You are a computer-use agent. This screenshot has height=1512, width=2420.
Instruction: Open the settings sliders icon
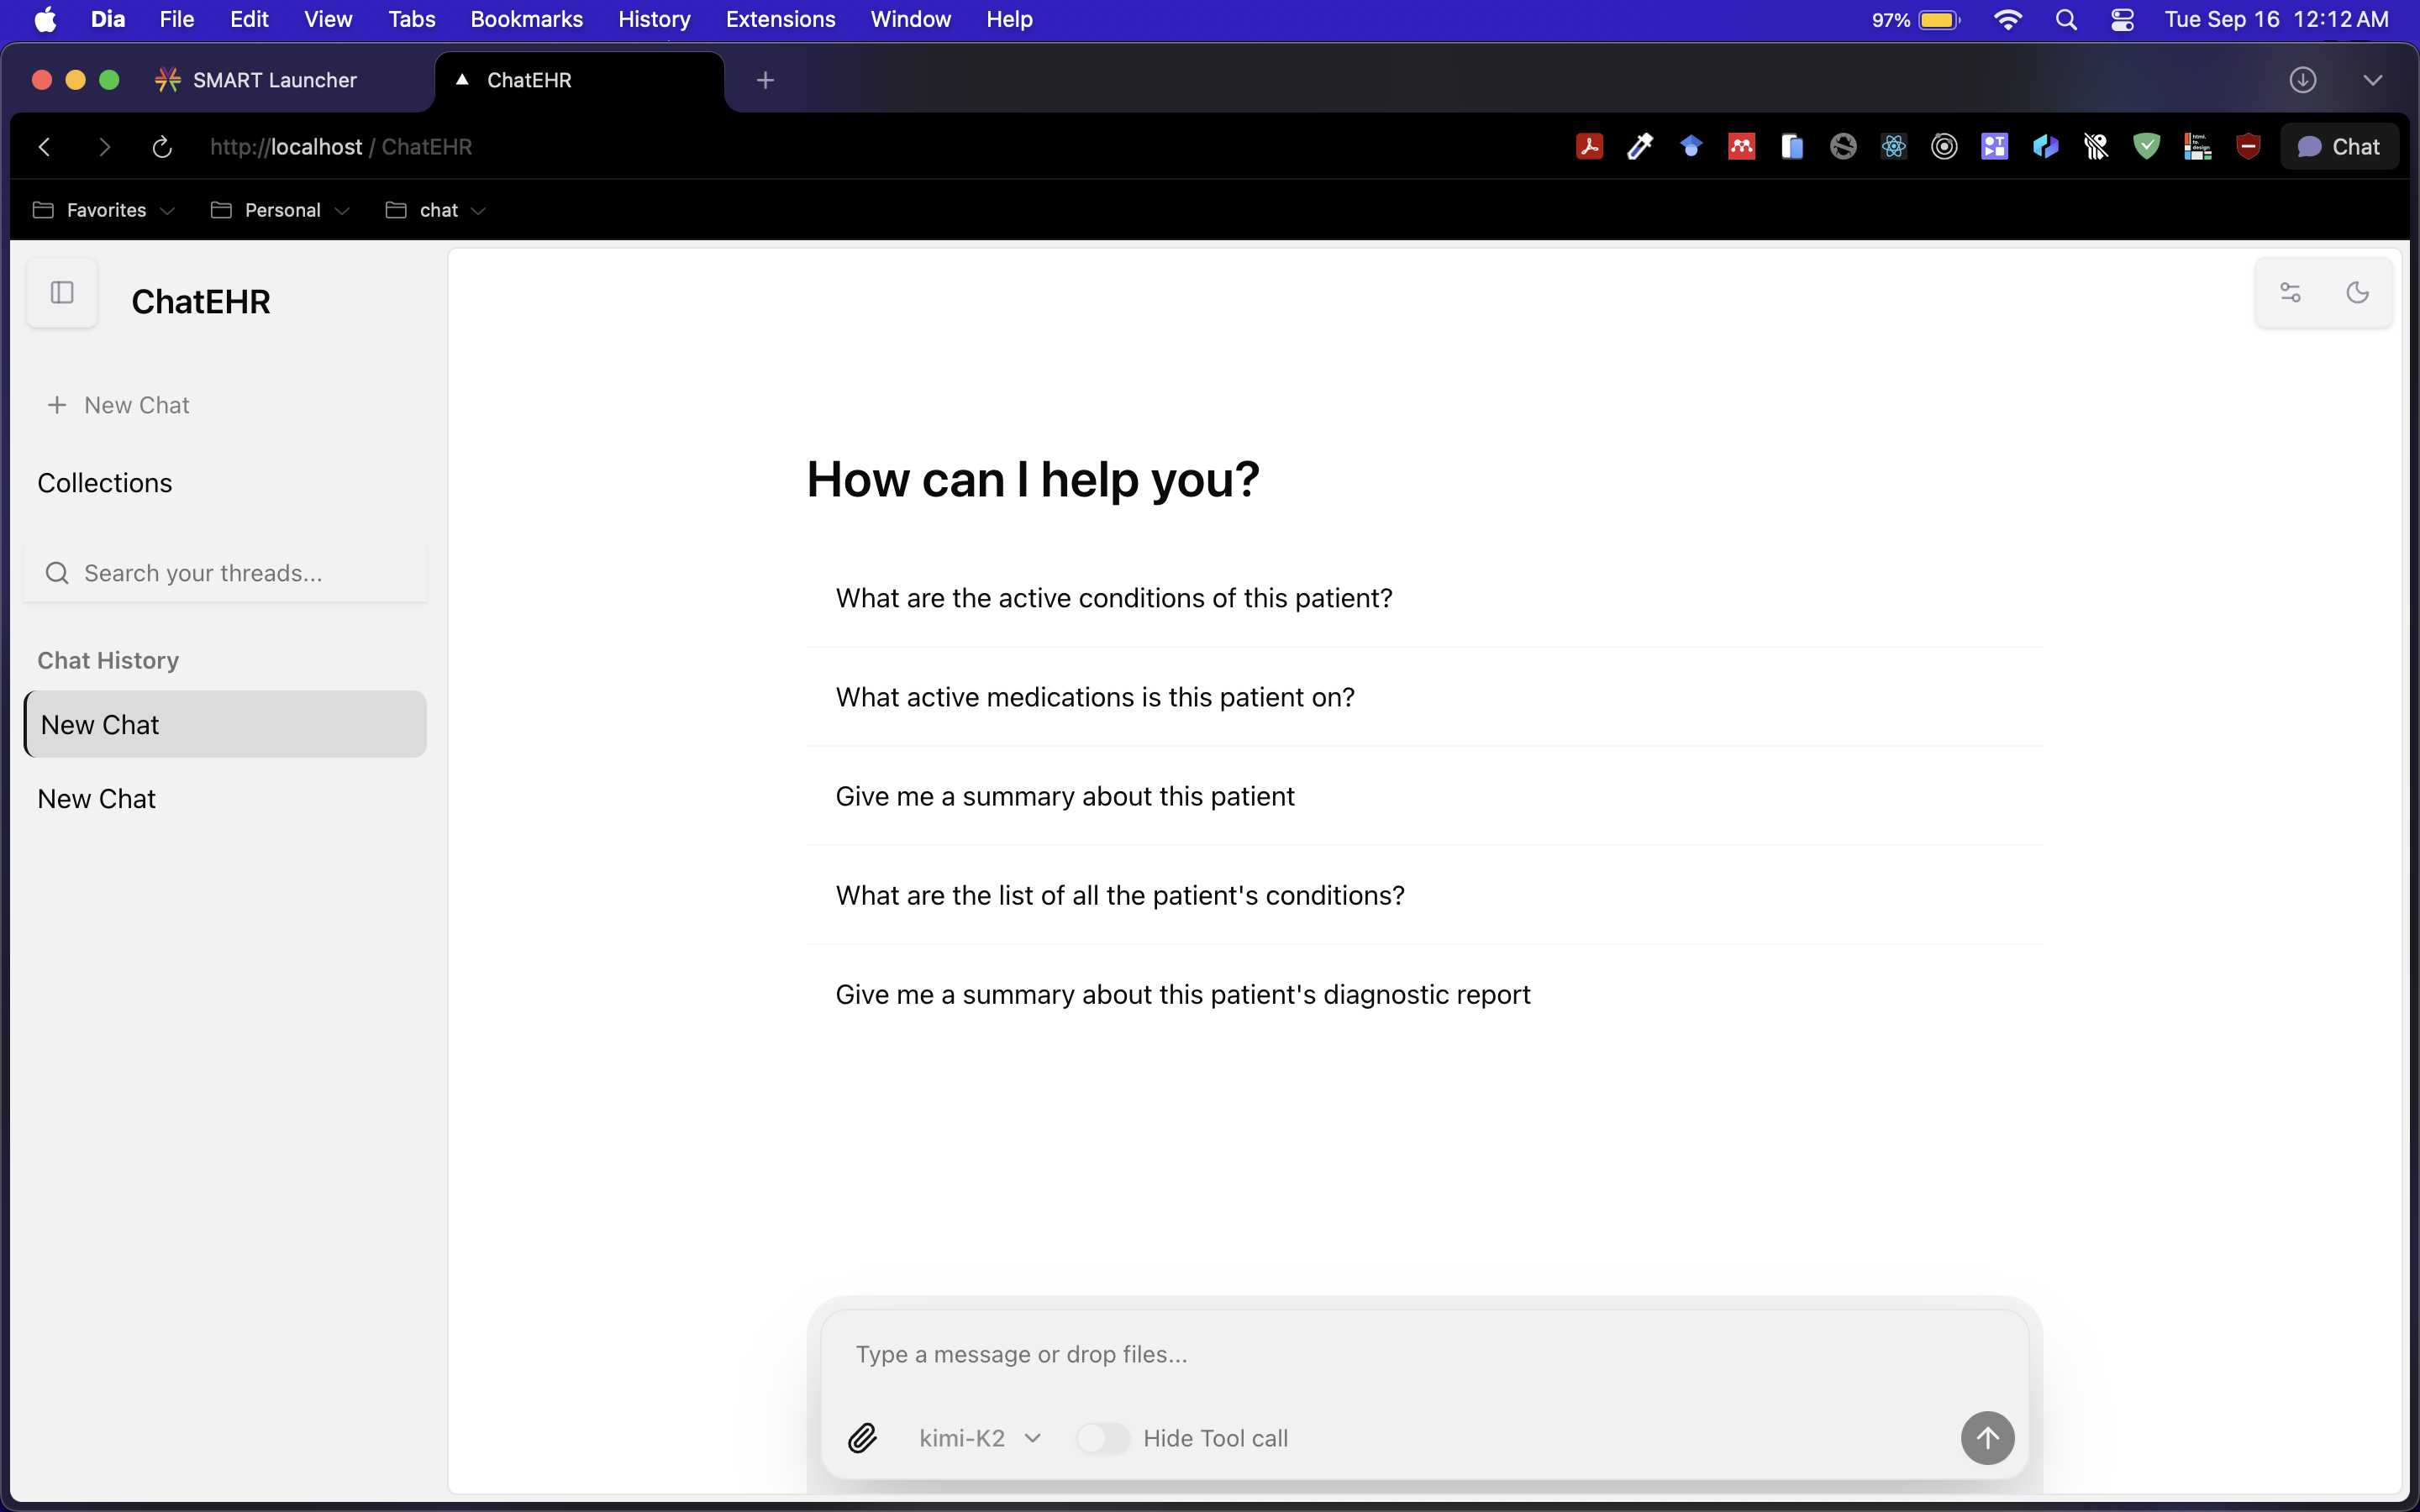2290,292
